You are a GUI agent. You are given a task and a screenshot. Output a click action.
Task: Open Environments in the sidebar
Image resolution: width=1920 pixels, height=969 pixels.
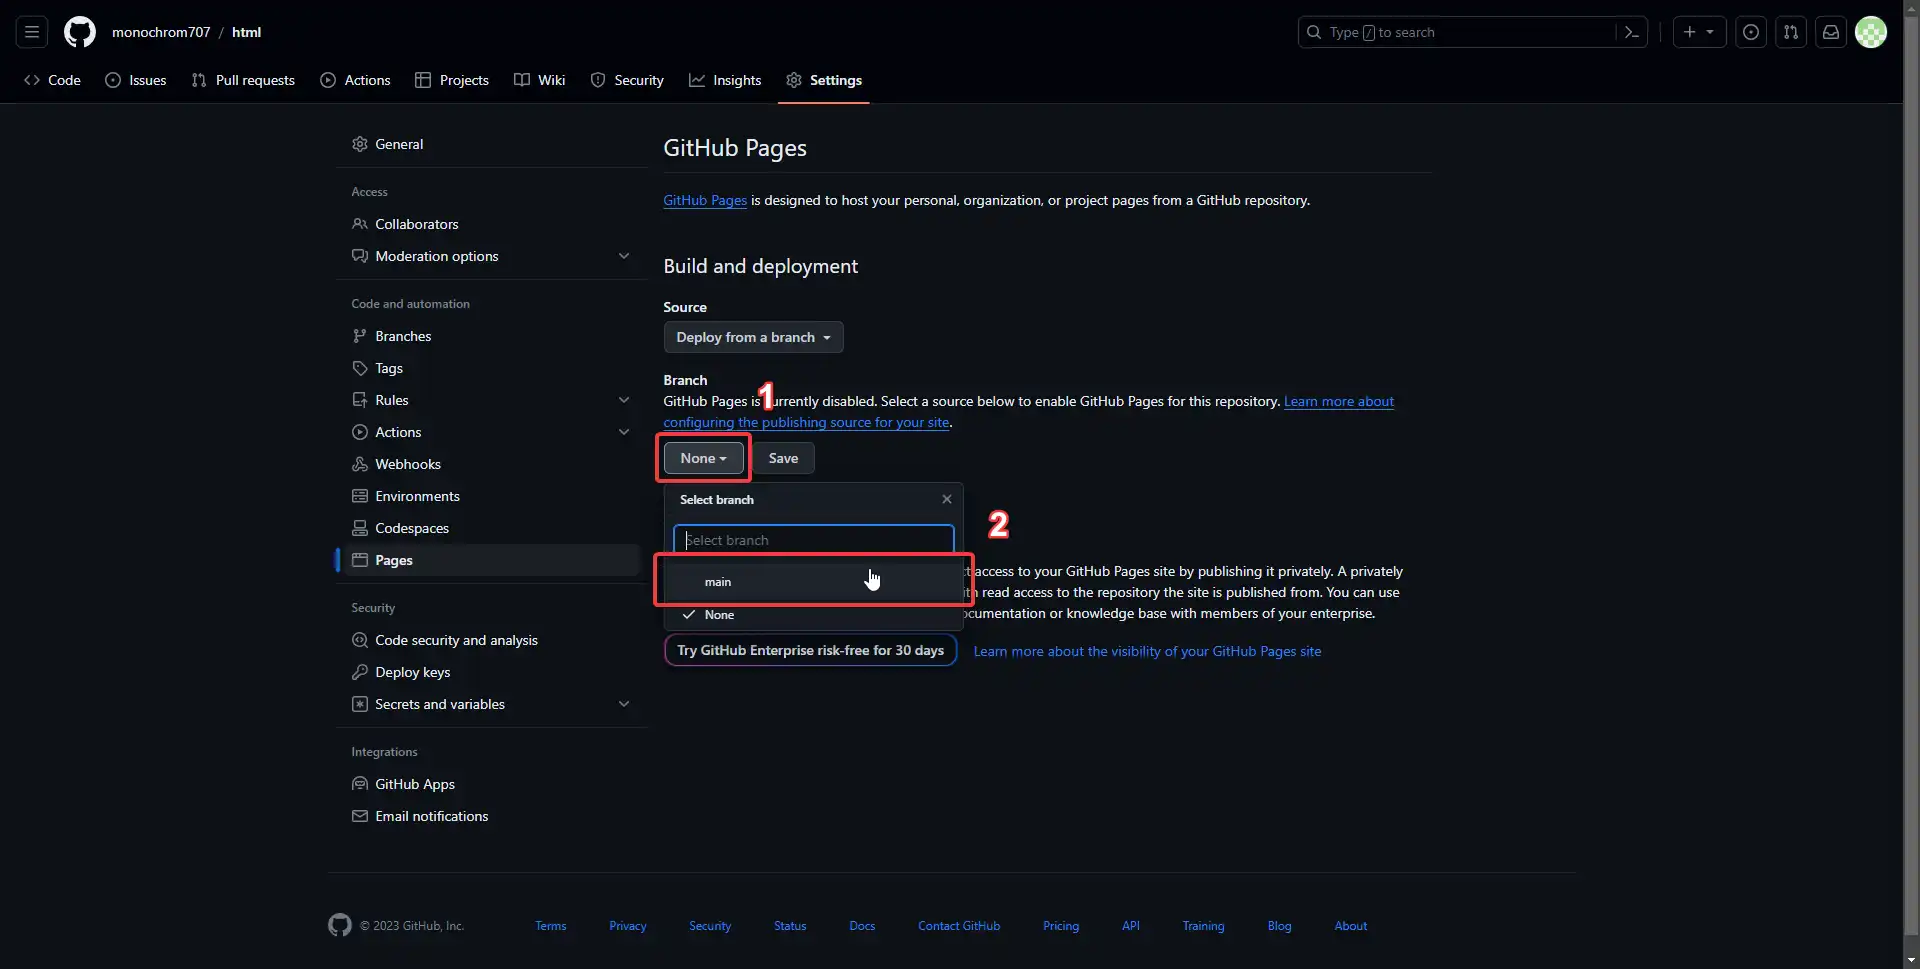pos(490,496)
